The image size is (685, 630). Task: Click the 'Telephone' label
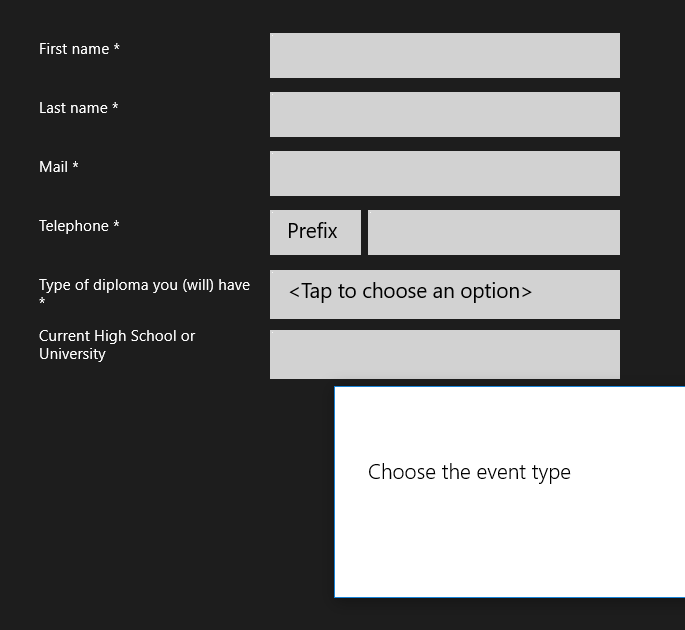click(x=74, y=226)
